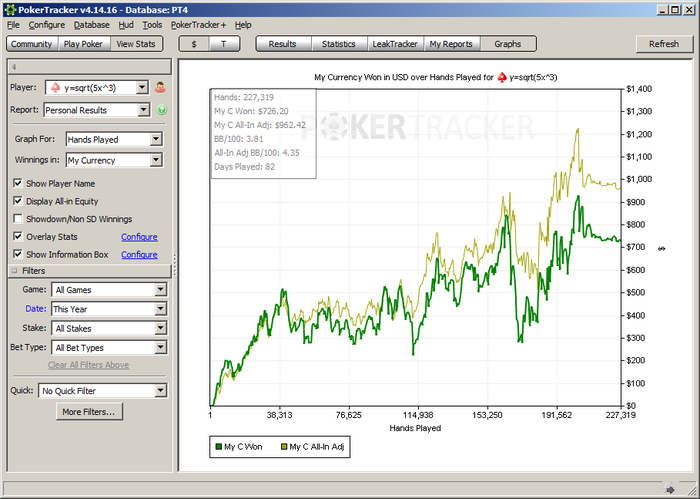Click the Refresh button

664,44
